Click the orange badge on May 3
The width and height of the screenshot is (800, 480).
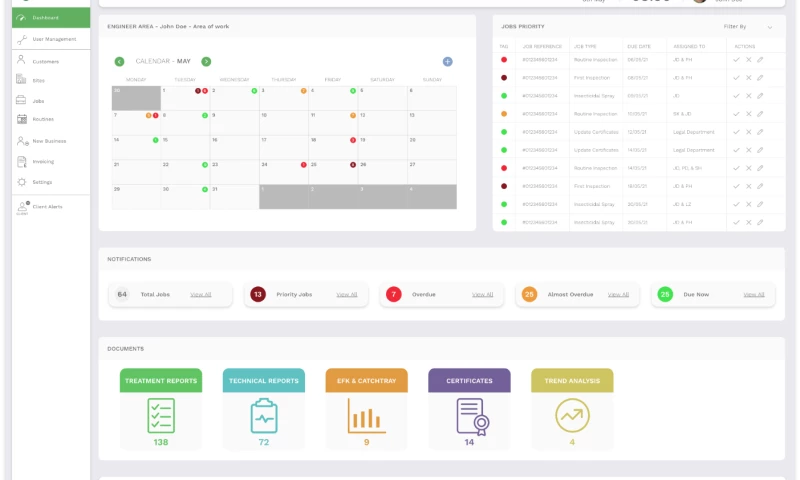[x=304, y=91]
